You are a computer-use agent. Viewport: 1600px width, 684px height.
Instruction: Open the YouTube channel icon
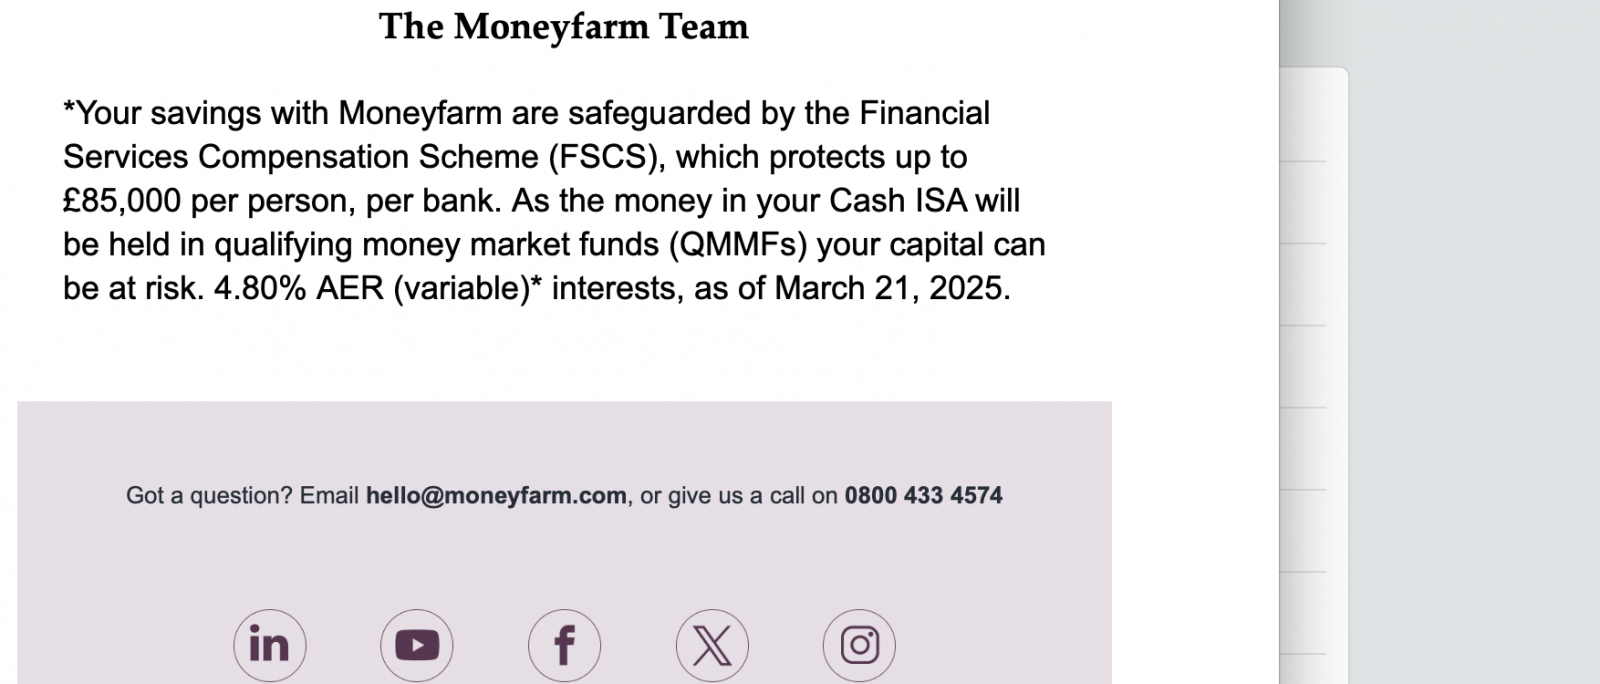pos(417,645)
